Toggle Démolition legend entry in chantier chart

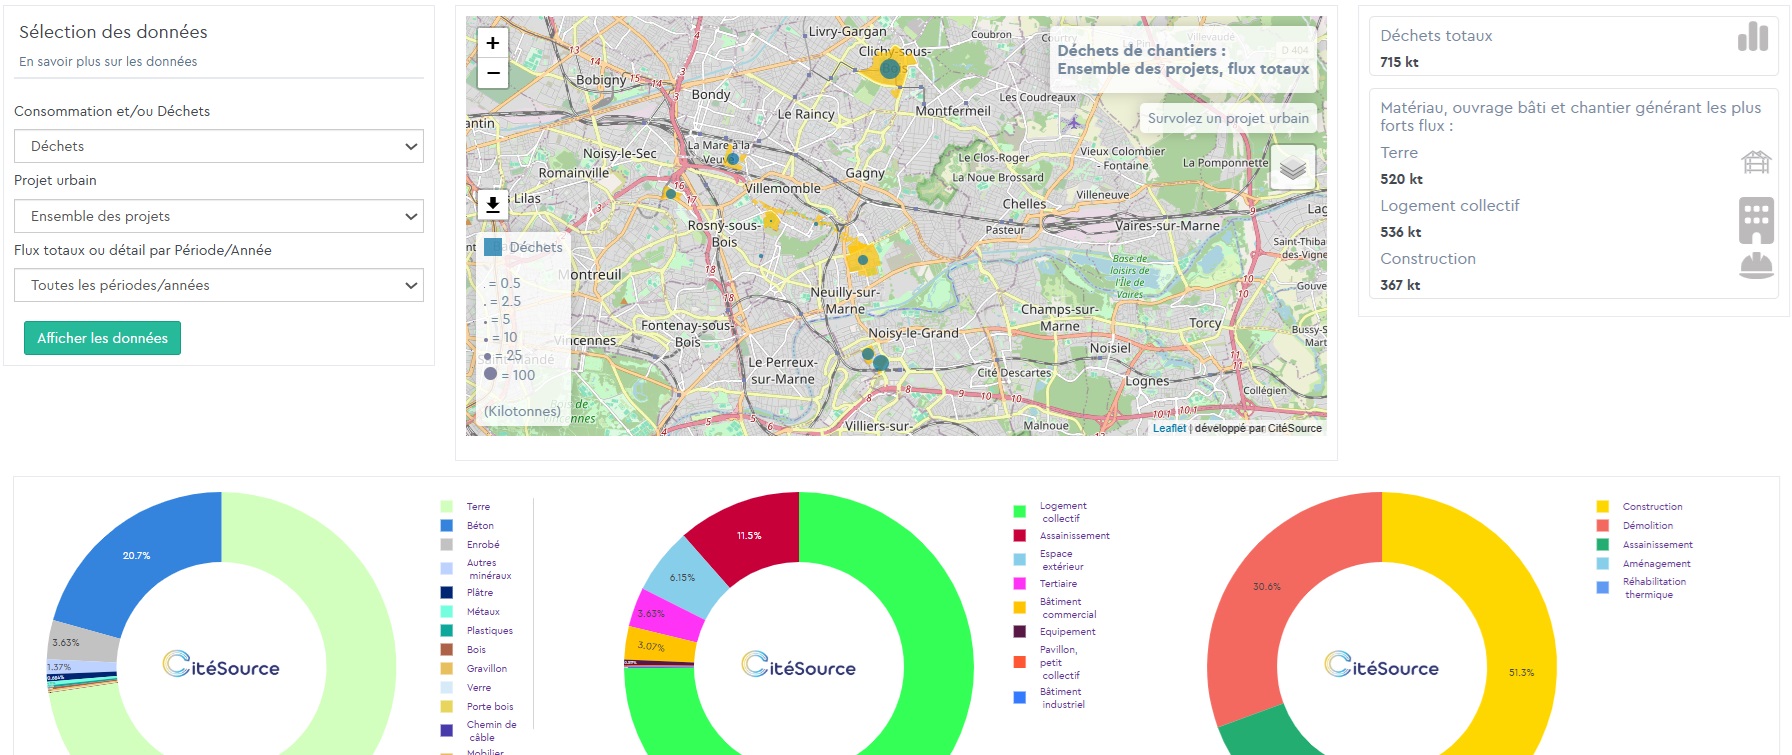1647,526
